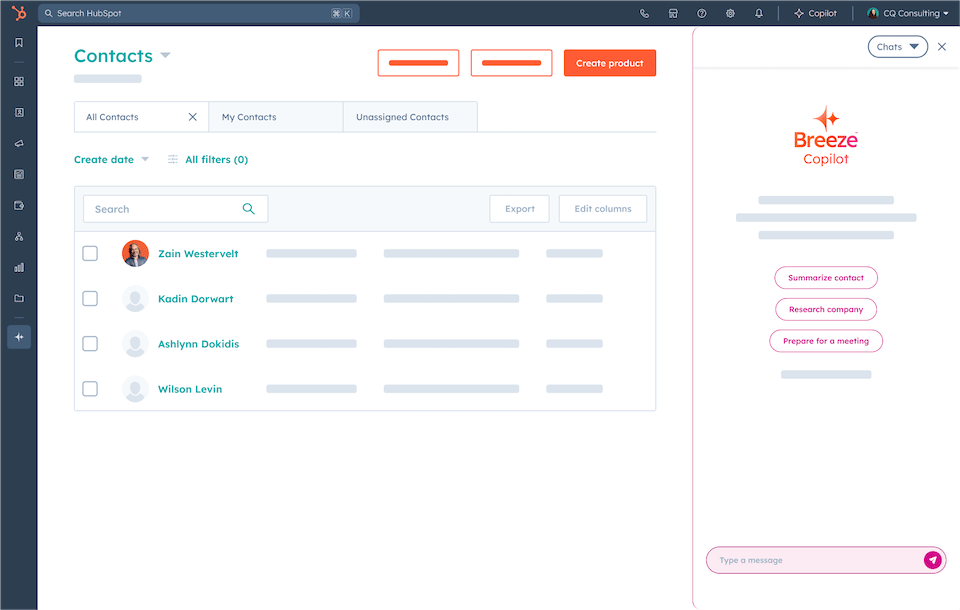Switch to the Unassigned Contacts tab
The height and width of the screenshot is (610, 960).
pos(410,117)
